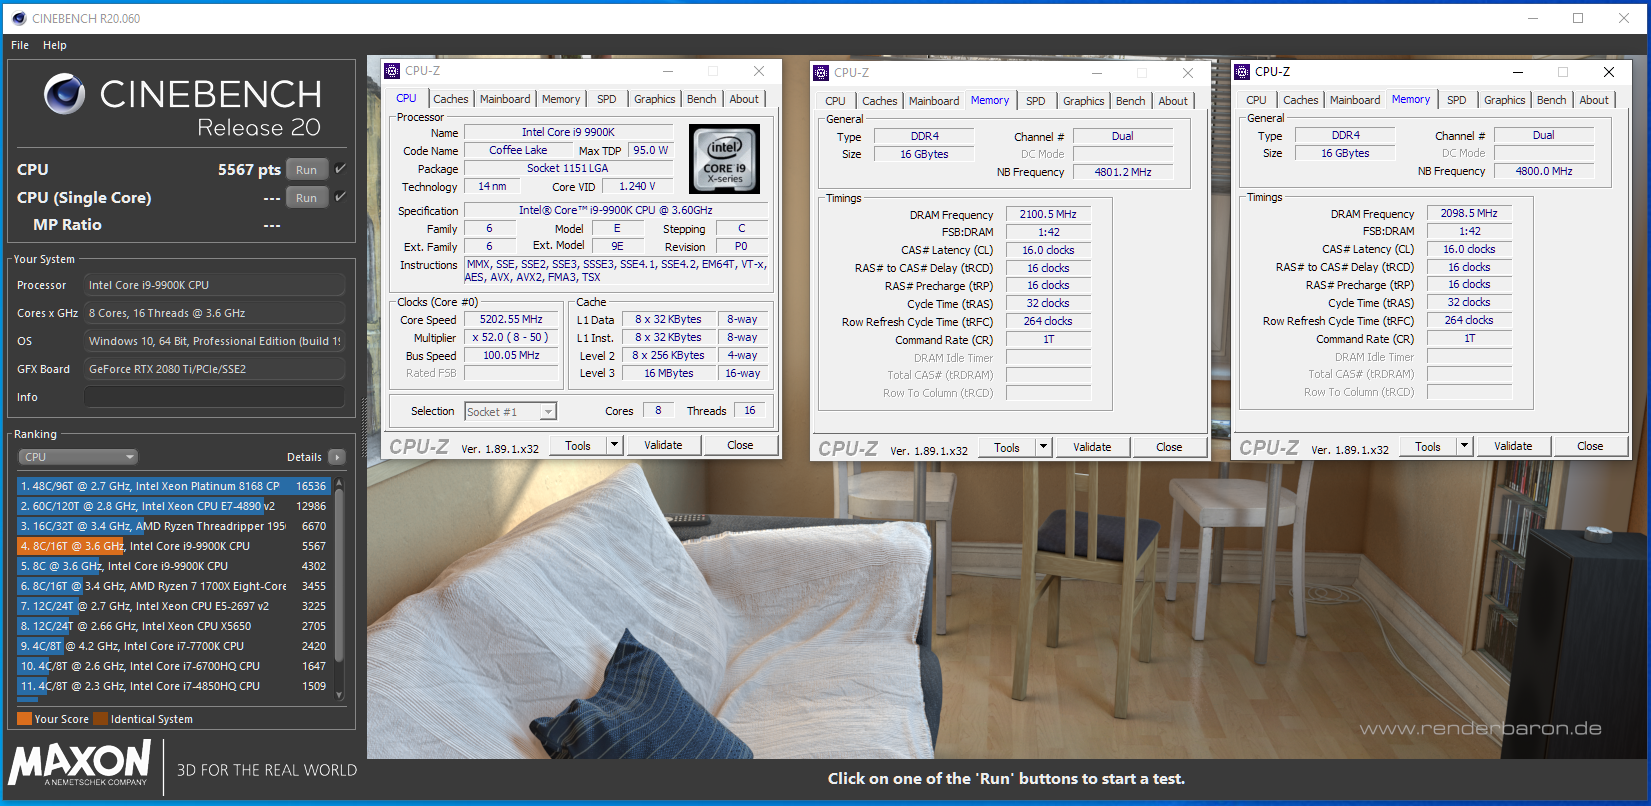Open Graphics tab in left CPU-Z window
The image size is (1651, 806).
(x=655, y=99)
